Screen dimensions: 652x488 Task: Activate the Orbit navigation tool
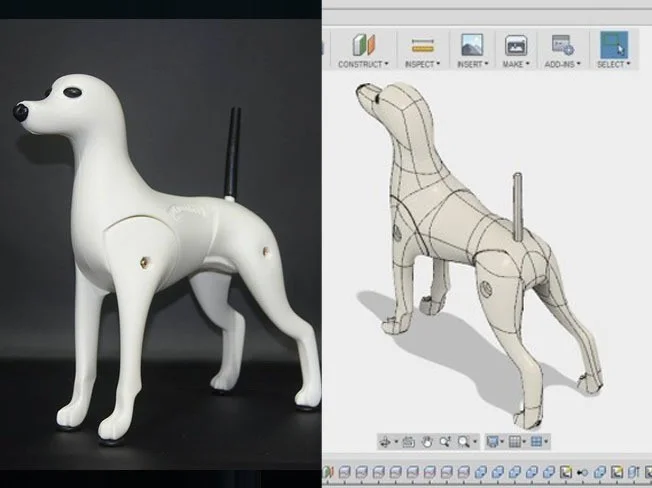387,441
